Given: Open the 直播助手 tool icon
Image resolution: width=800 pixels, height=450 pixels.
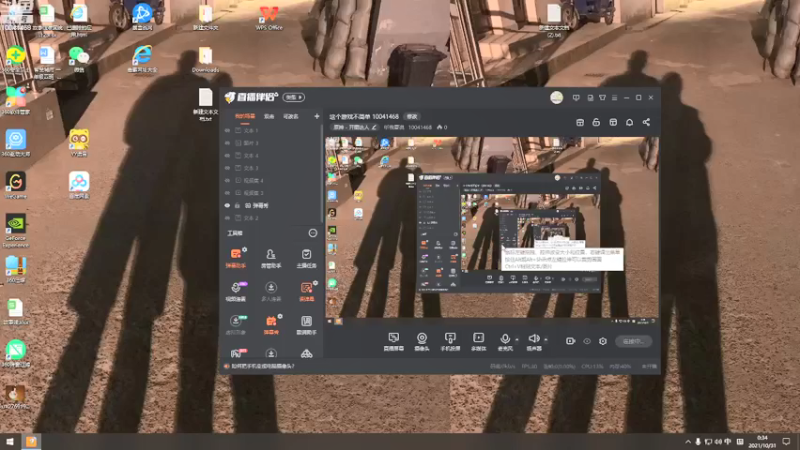Looking at the screenshot, I should pos(306,324).
